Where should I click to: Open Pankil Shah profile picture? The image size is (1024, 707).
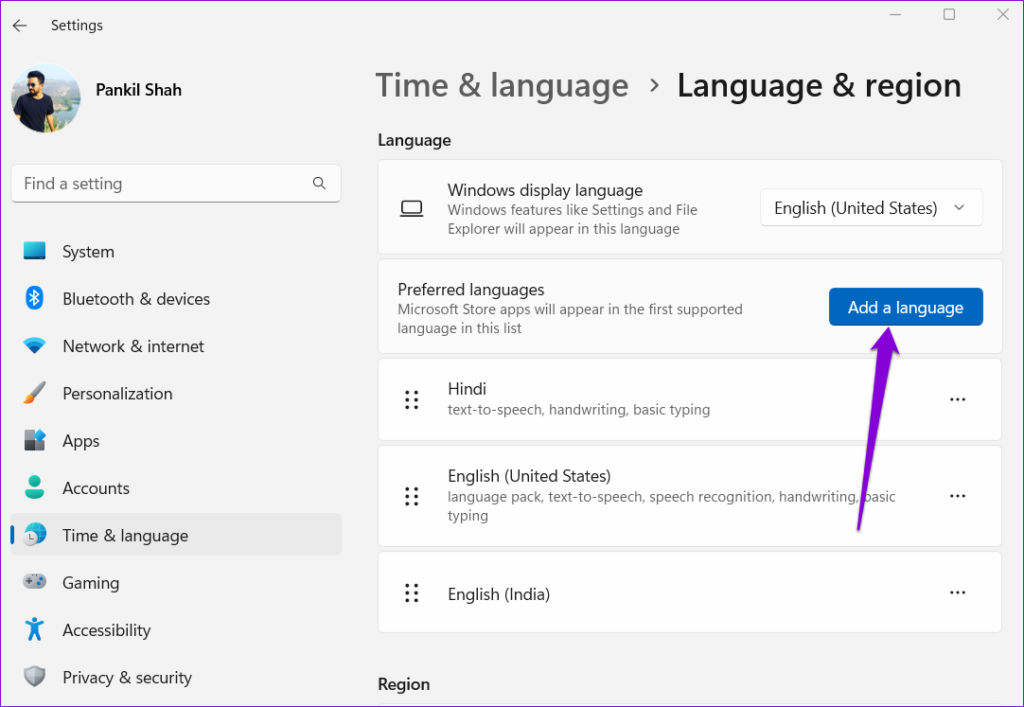pos(46,97)
